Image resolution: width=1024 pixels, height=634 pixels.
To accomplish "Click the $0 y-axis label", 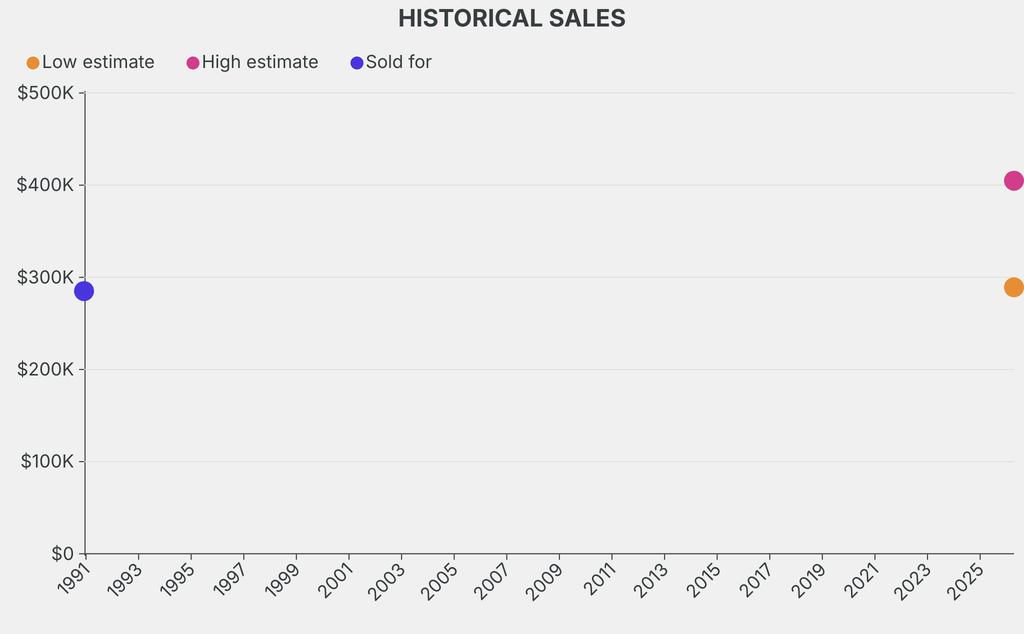I will point(61,553).
